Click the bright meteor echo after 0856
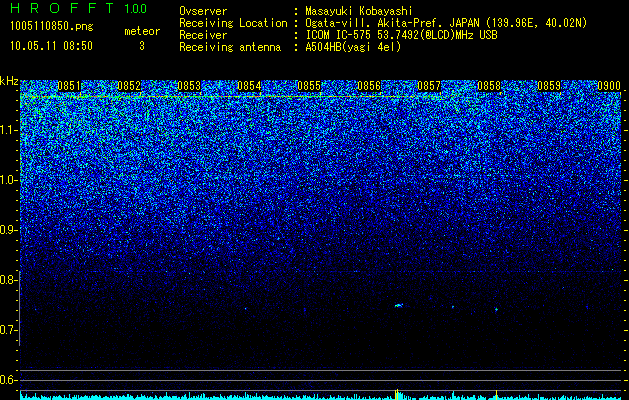629x400 pixels. (x=398, y=306)
